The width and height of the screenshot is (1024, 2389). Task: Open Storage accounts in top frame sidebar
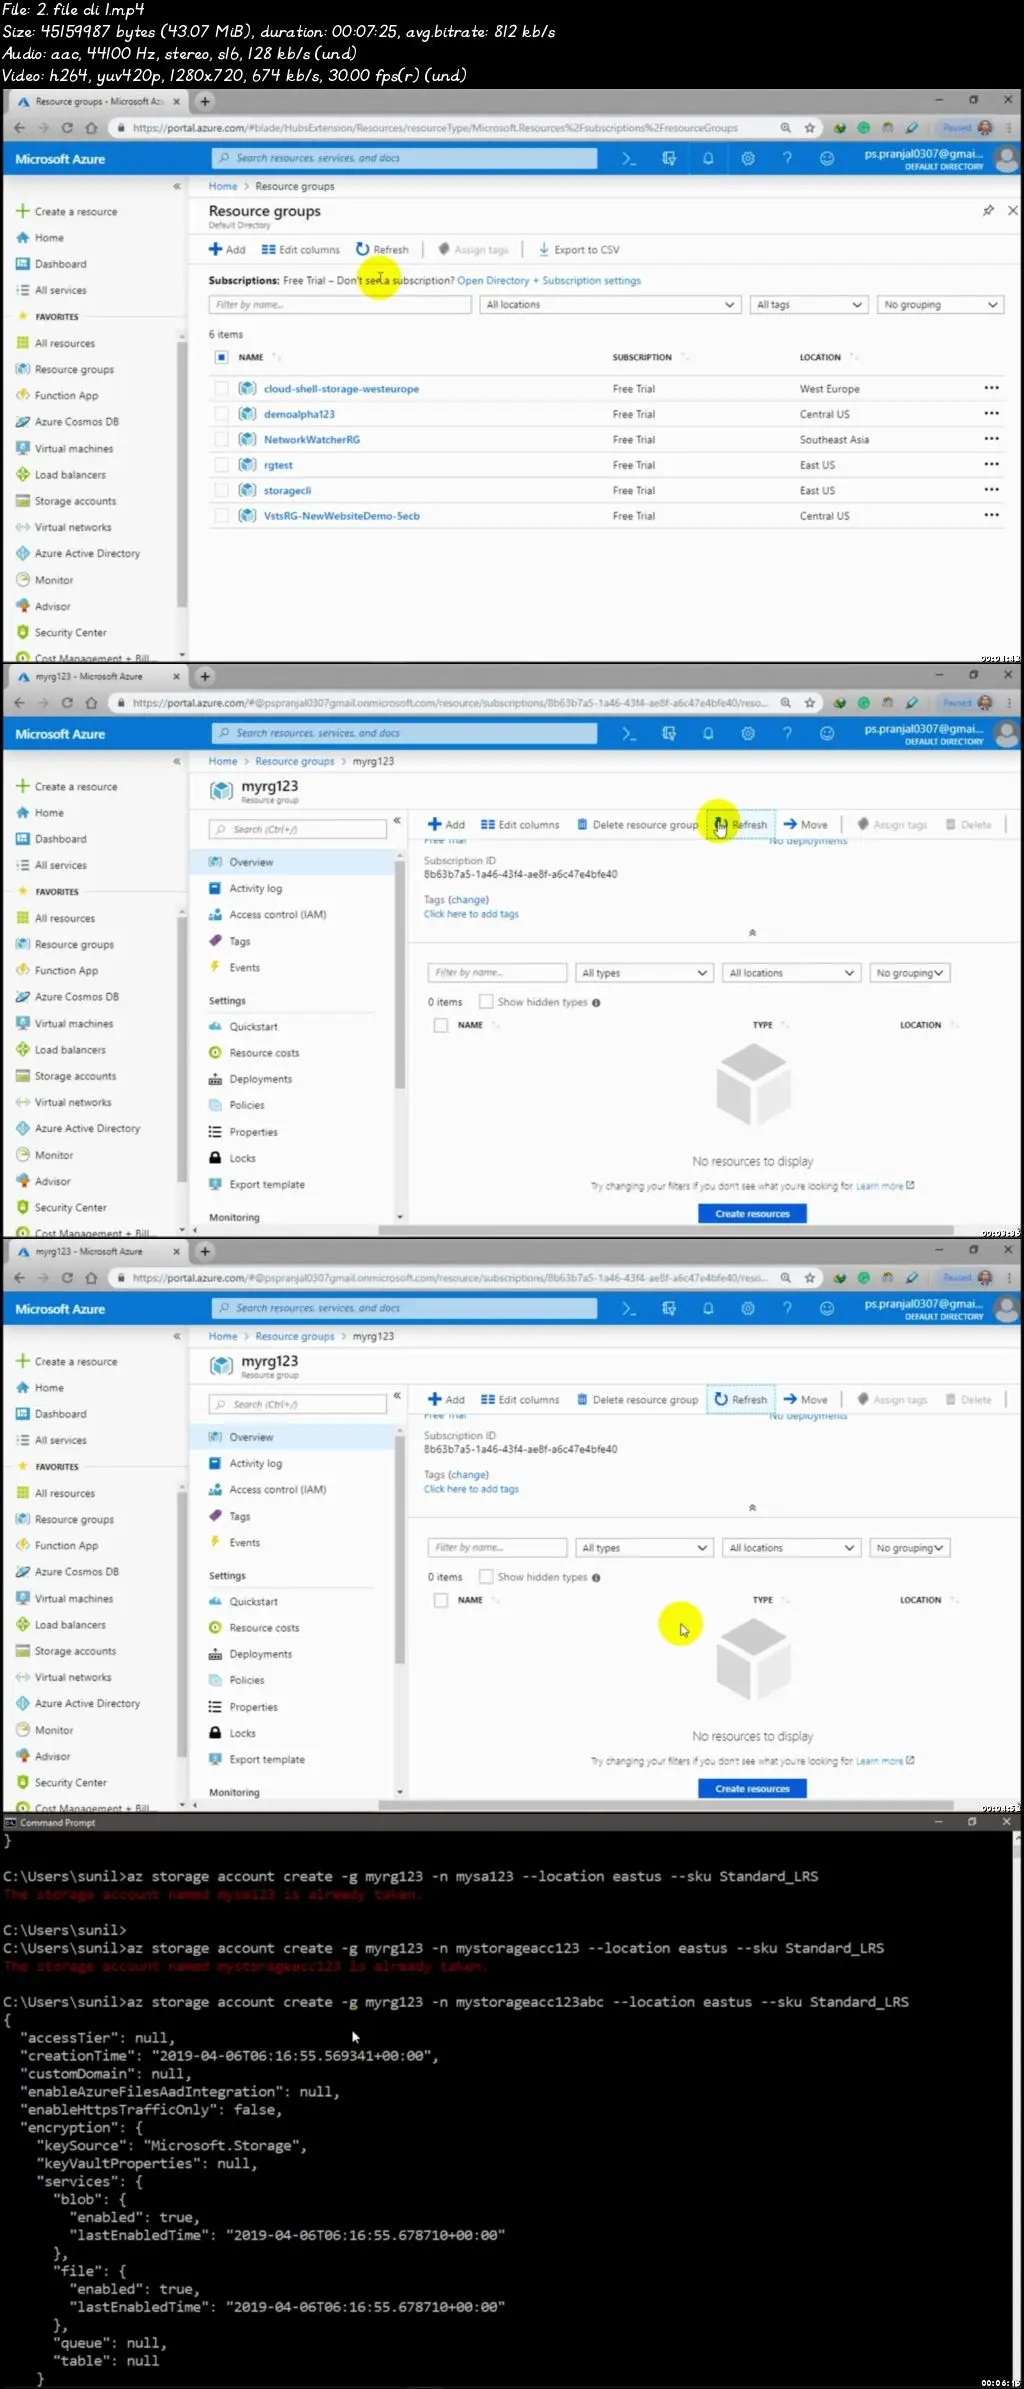[x=75, y=501]
